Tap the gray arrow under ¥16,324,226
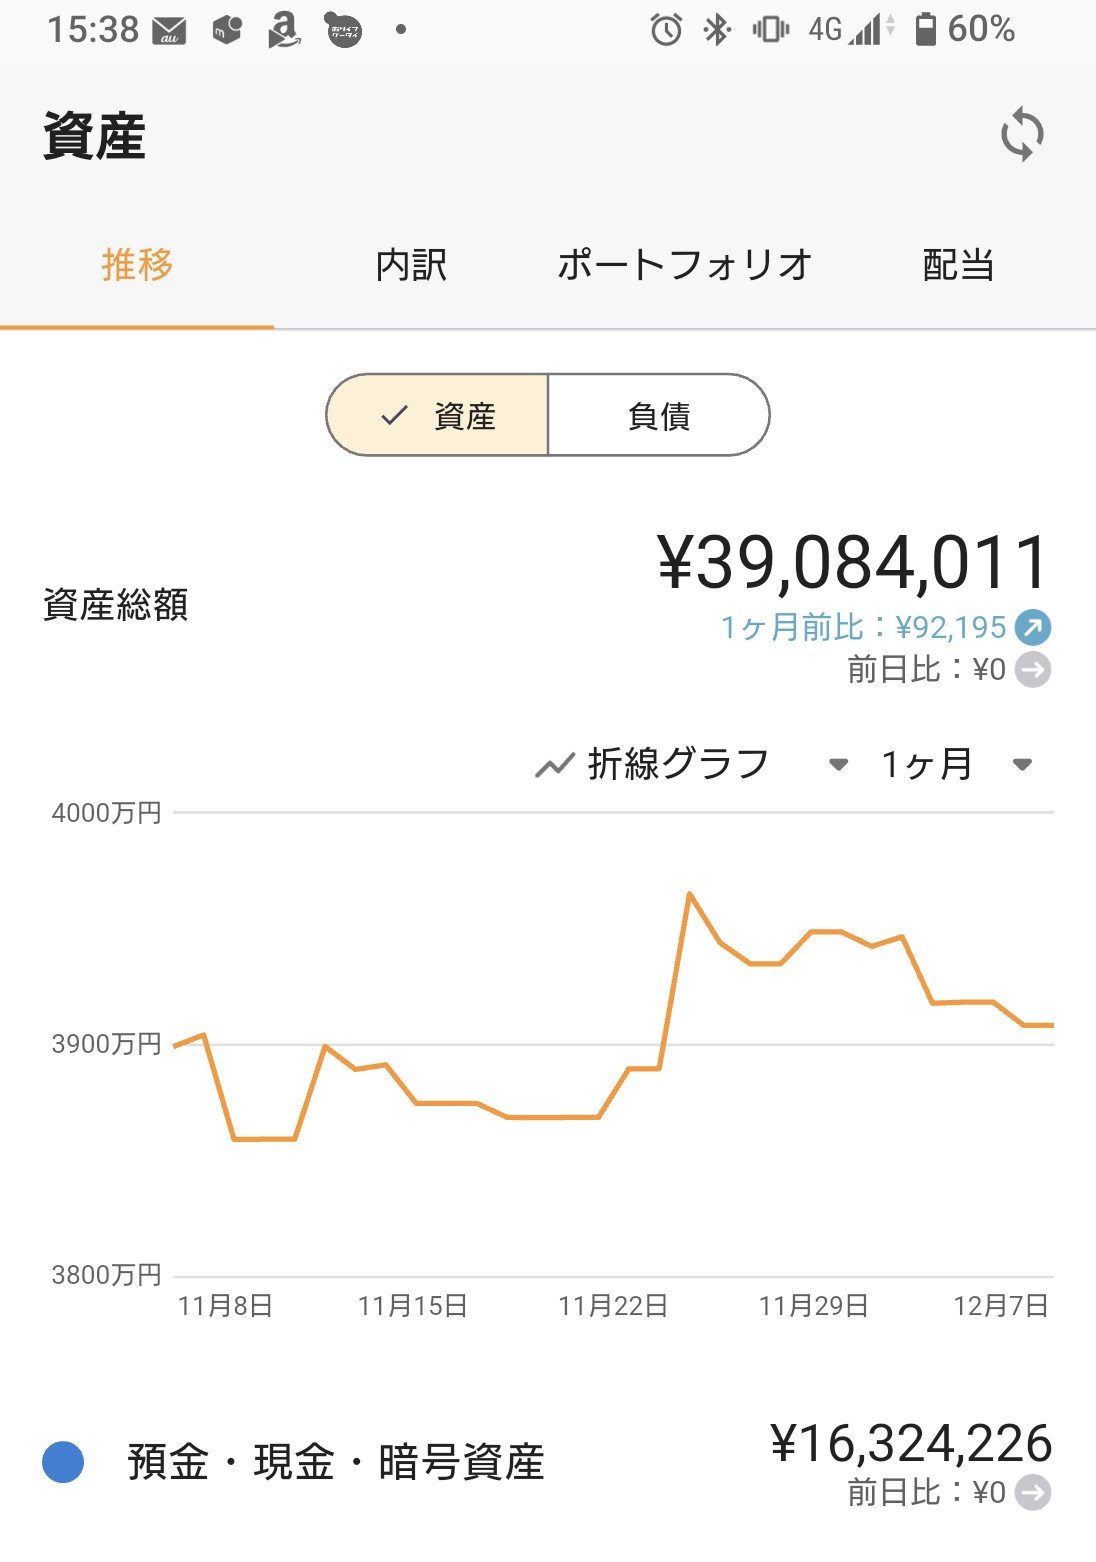This screenshot has height=1562, width=1096. click(1033, 1493)
